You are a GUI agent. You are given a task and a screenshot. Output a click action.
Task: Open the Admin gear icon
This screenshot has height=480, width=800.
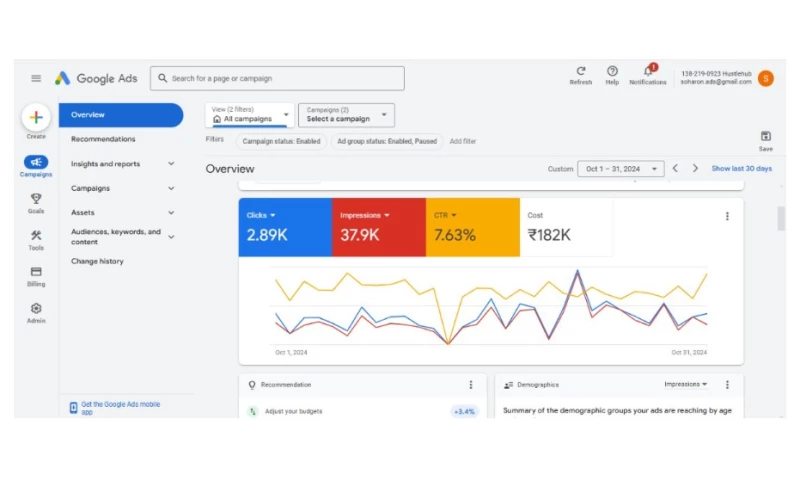coord(36,309)
